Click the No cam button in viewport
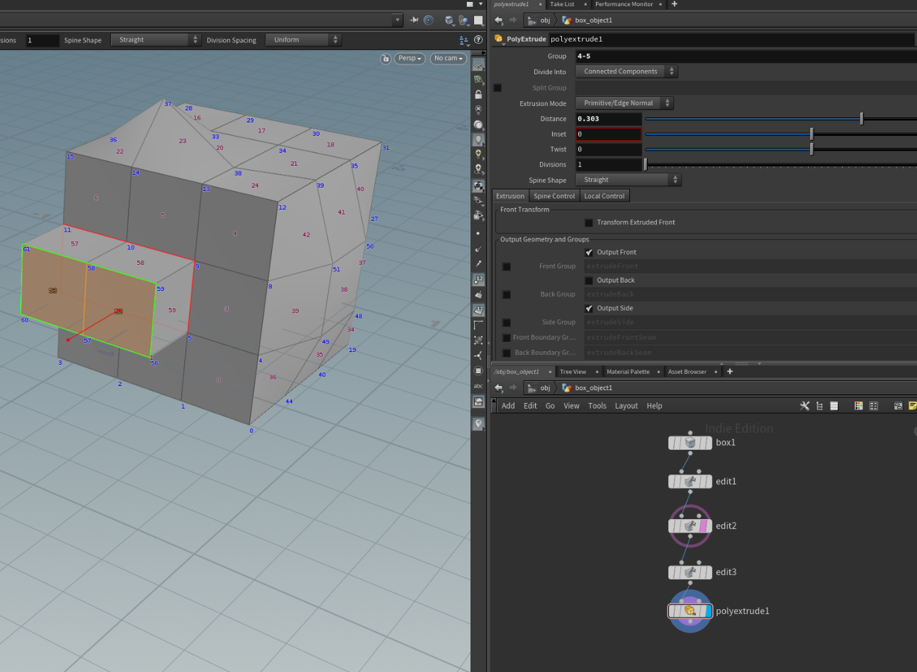The image size is (917, 672). point(448,59)
